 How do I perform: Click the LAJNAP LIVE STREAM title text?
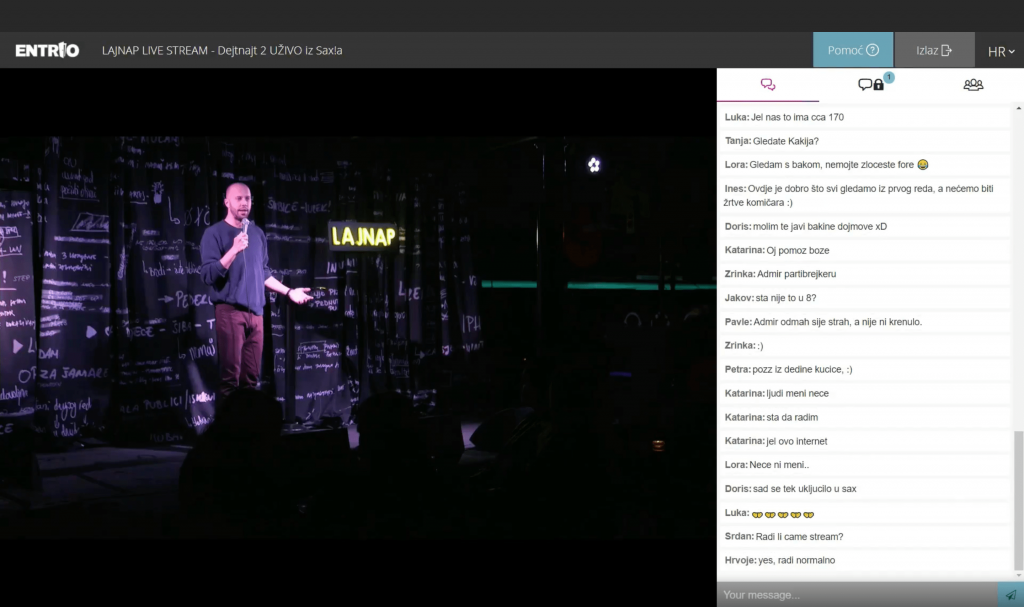[x=222, y=50]
